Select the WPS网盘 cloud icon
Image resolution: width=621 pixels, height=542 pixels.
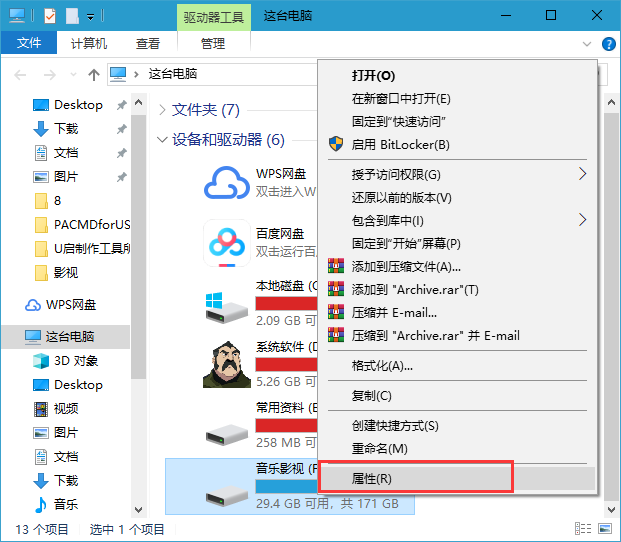tap(227, 183)
